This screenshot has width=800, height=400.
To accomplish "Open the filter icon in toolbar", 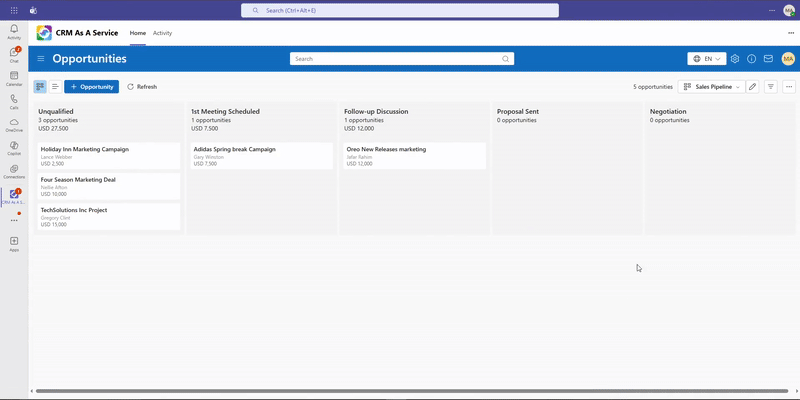I will [771, 87].
